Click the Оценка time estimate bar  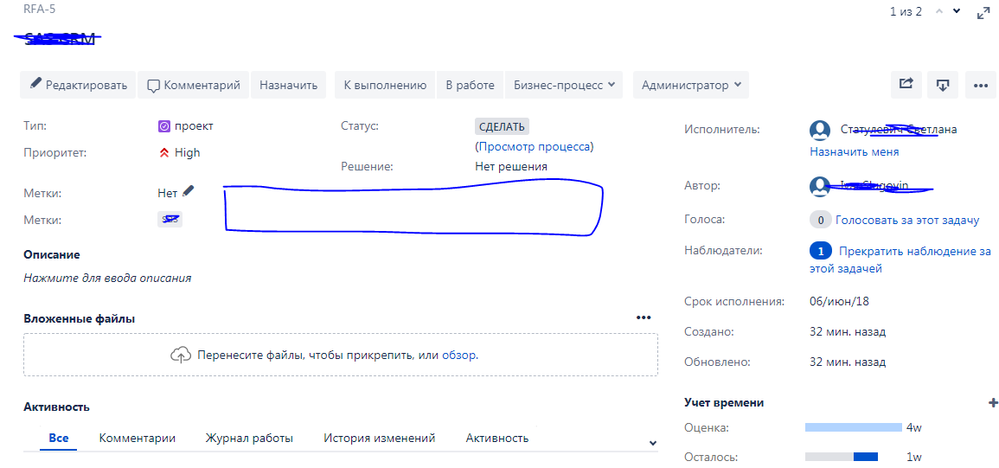pos(851,428)
